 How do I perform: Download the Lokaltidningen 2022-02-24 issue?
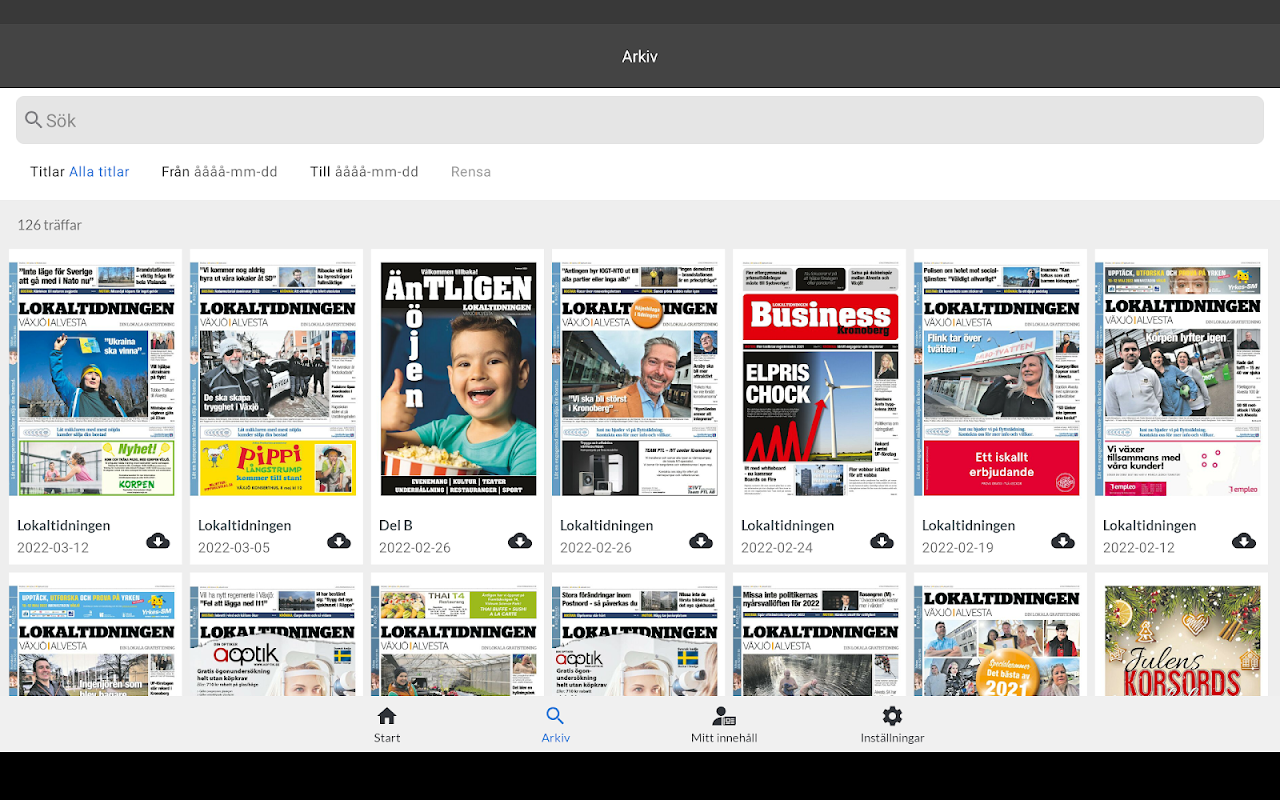tap(881, 541)
